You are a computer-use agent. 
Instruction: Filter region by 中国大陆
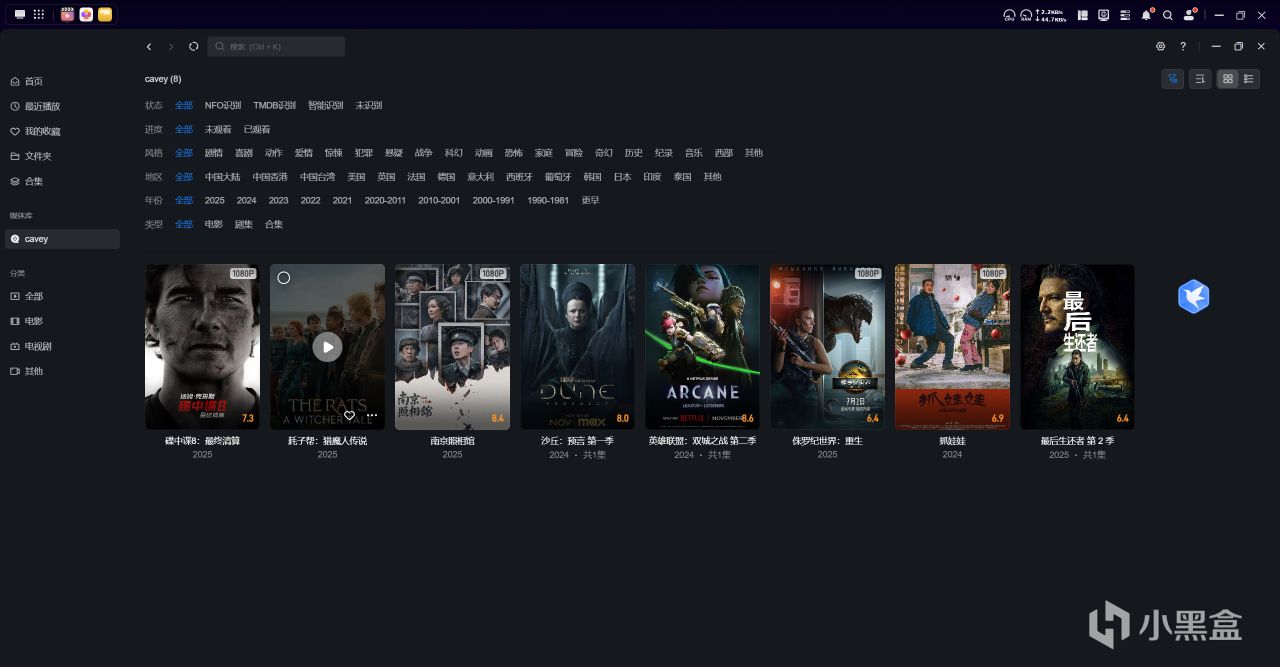coord(223,177)
